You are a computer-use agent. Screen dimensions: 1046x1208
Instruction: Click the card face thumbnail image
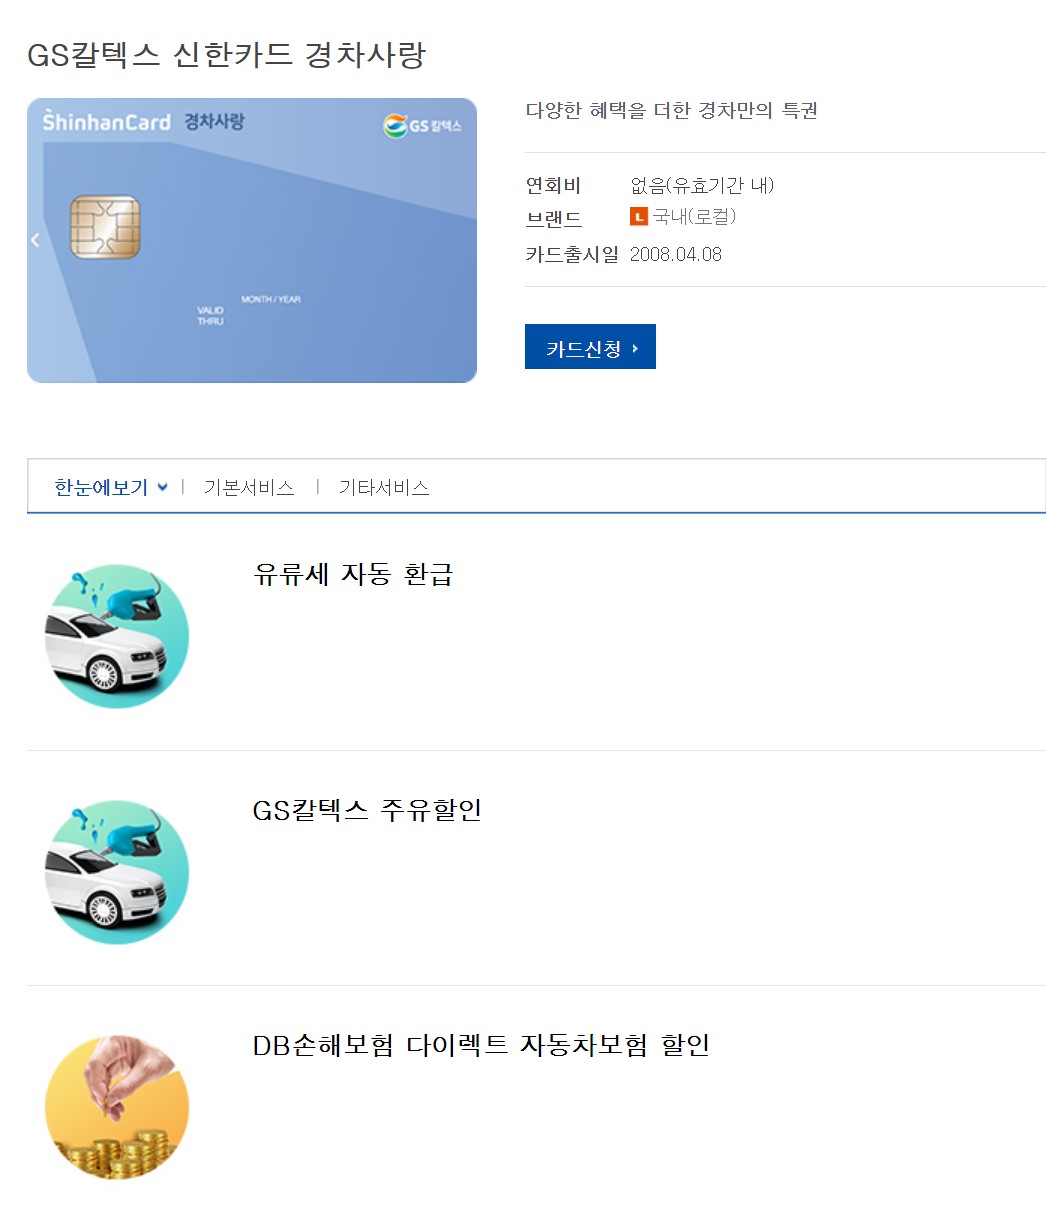pyautogui.click(x=252, y=240)
